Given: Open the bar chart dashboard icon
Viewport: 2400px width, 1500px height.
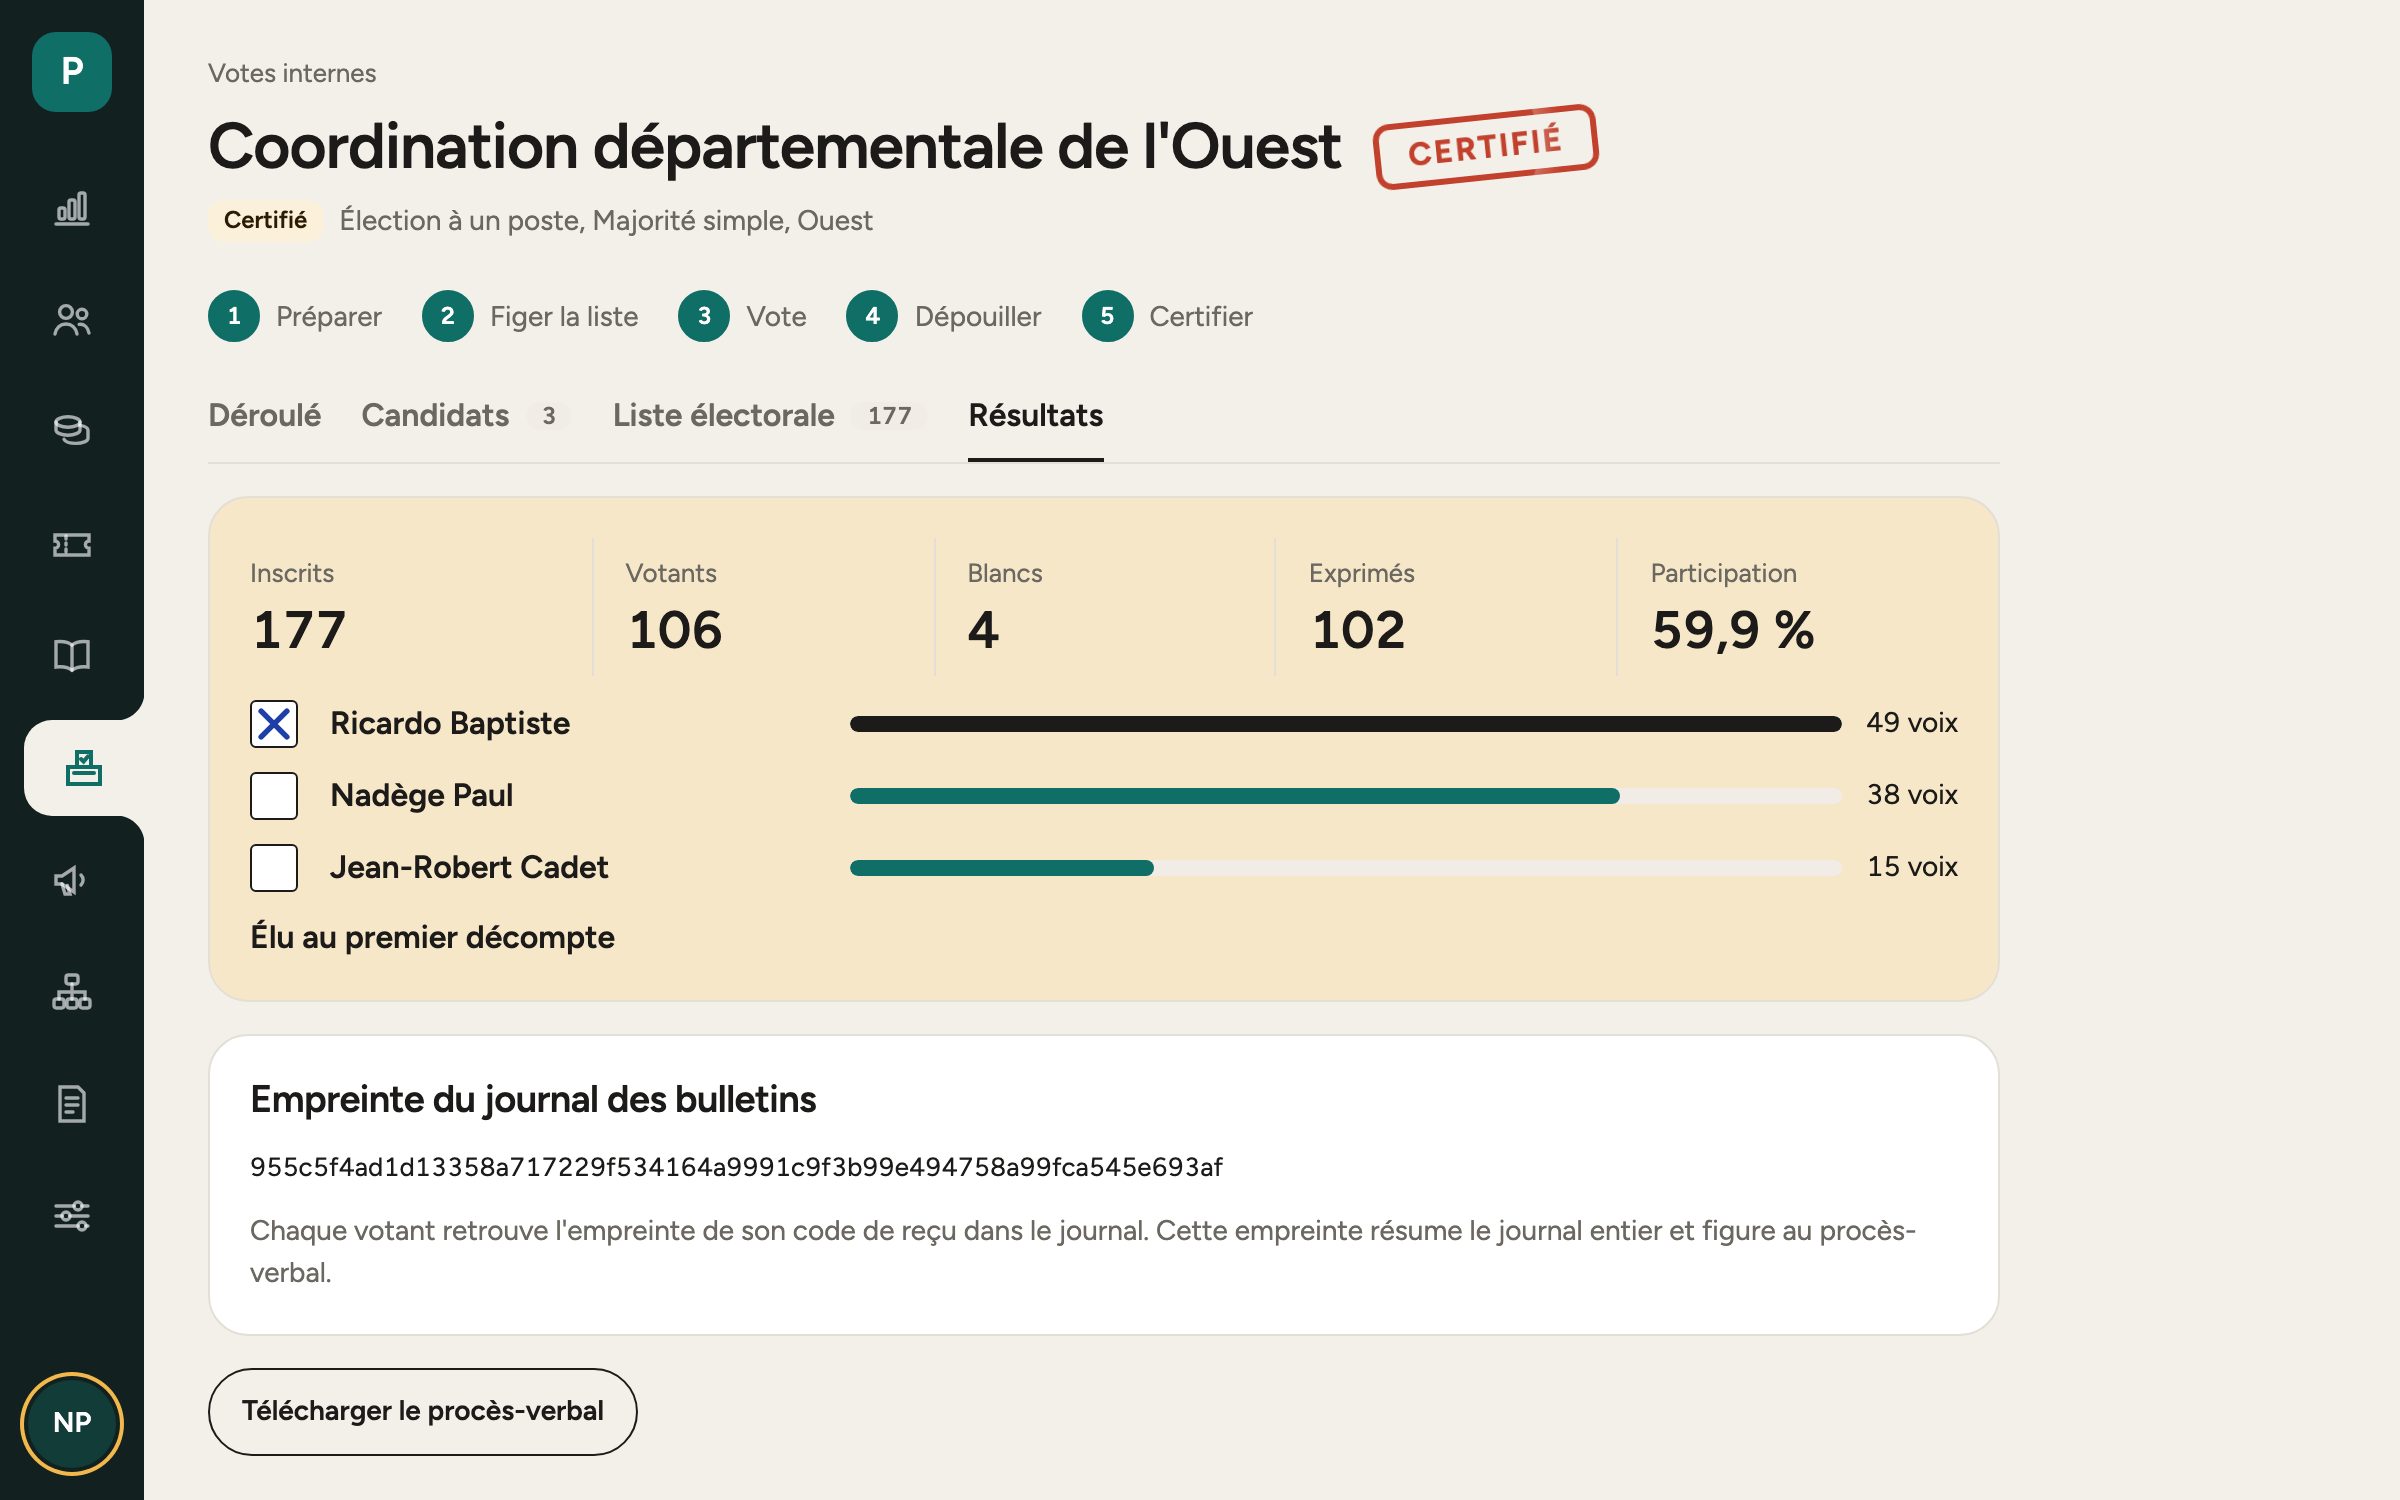Looking at the screenshot, I should coord(71,209).
